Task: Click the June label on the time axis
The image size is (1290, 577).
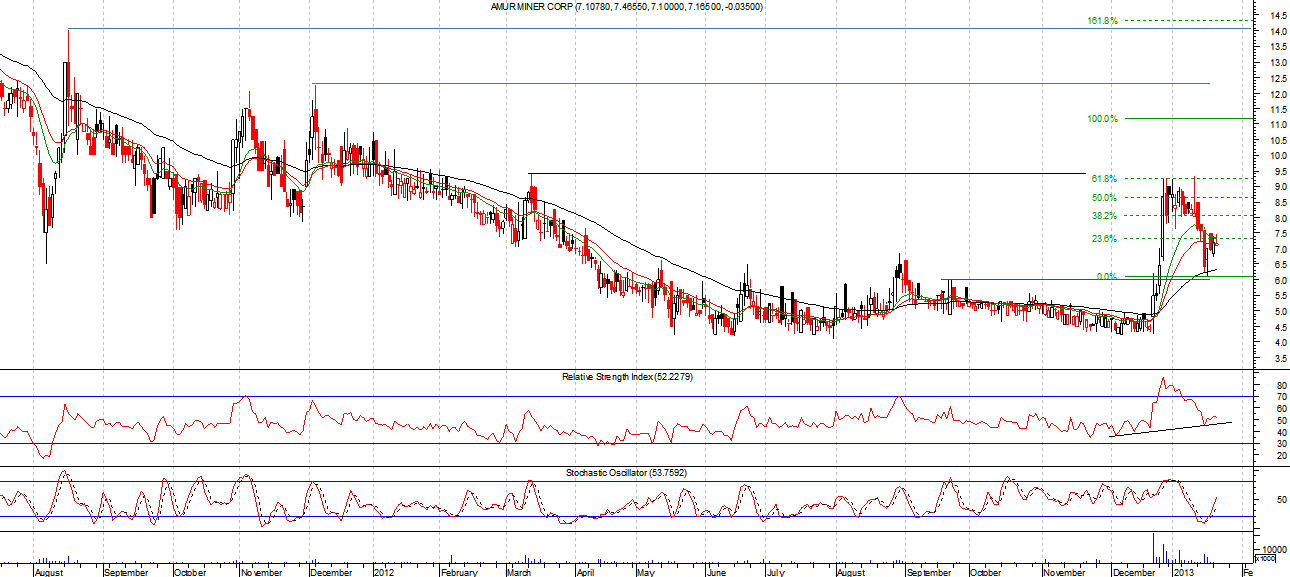Action: pos(714,572)
